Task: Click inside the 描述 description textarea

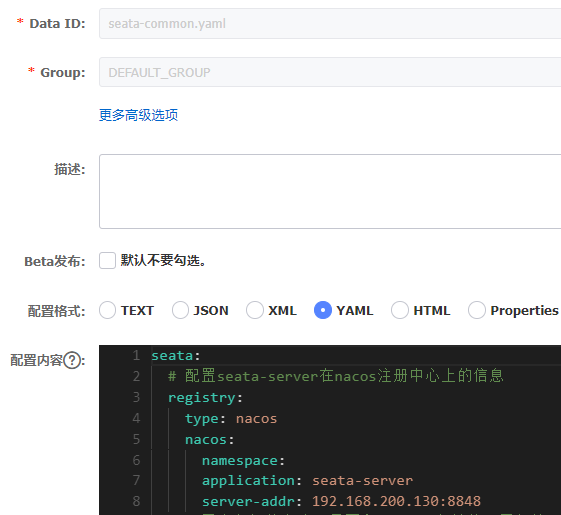Action: coord(330,191)
